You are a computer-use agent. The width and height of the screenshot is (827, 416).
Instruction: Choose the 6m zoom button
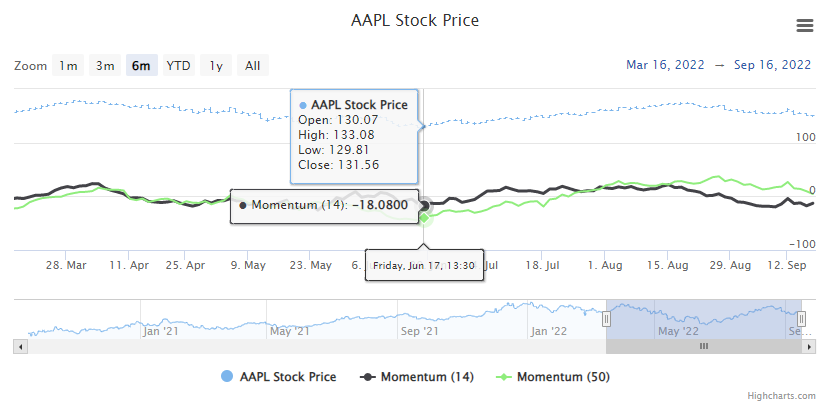141,66
